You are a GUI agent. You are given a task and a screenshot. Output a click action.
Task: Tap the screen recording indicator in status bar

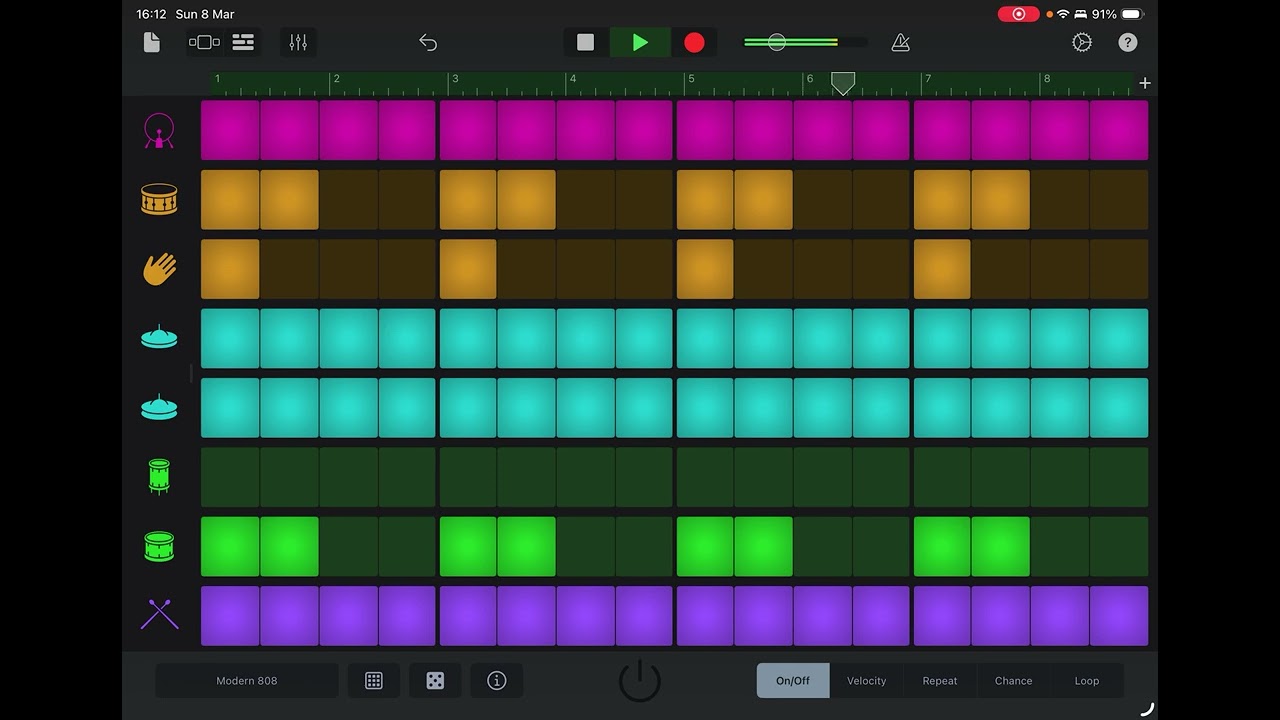click(1018, 14)
